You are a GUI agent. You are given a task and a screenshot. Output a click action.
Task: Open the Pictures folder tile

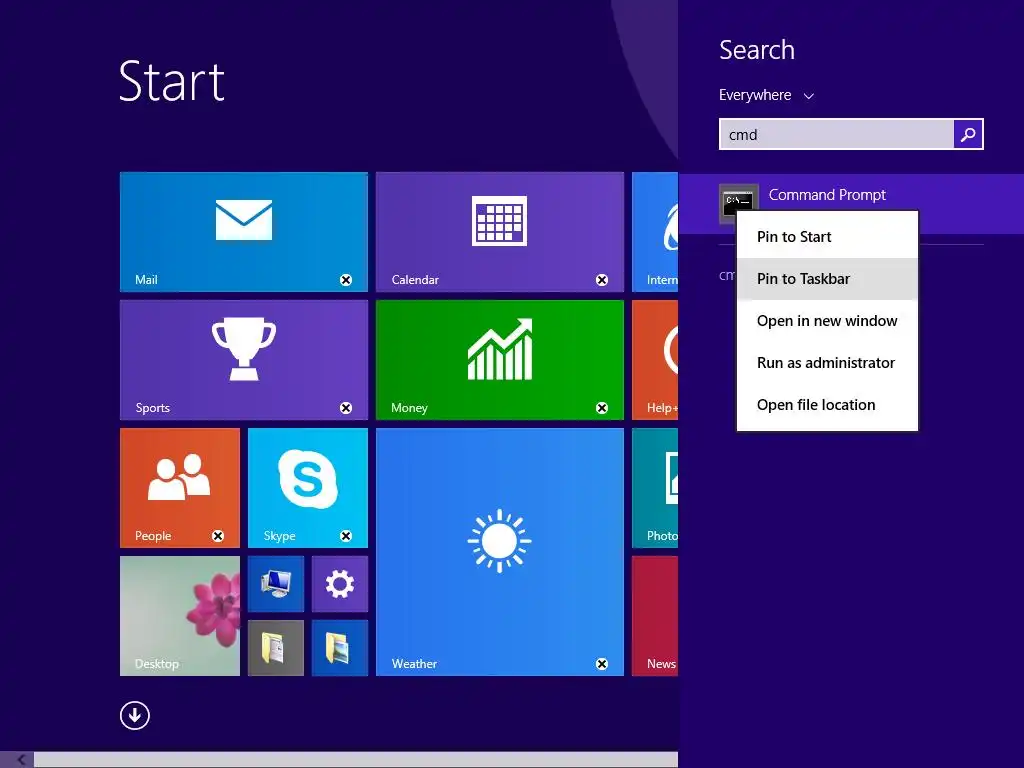click(340, 648)
